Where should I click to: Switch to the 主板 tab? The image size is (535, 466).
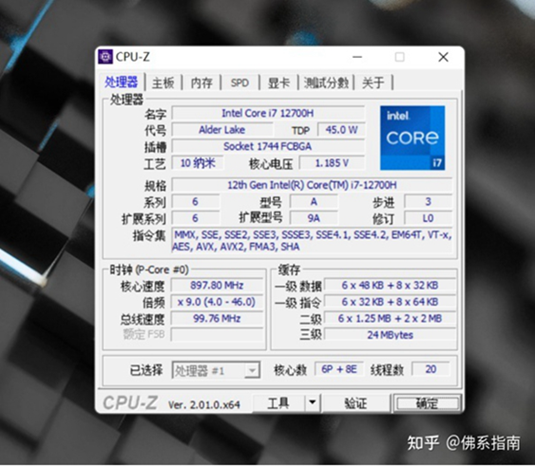163,83
